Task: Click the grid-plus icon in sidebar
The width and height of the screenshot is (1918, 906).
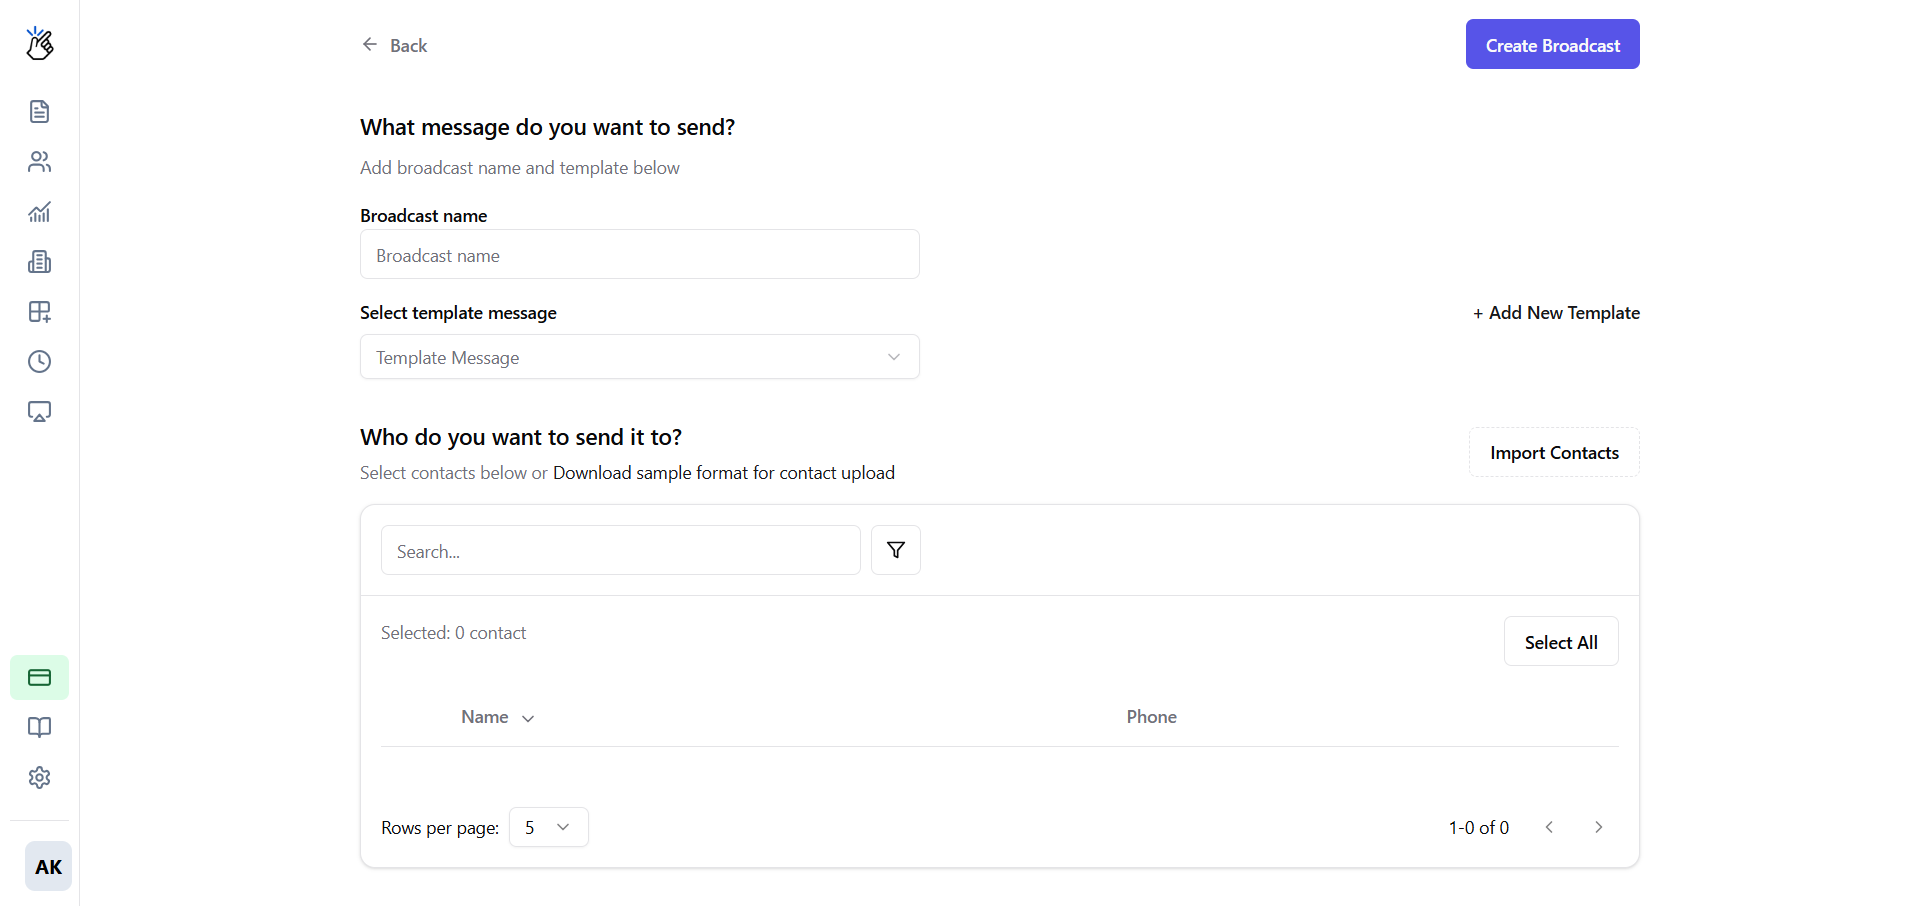Action: point(39,312)
